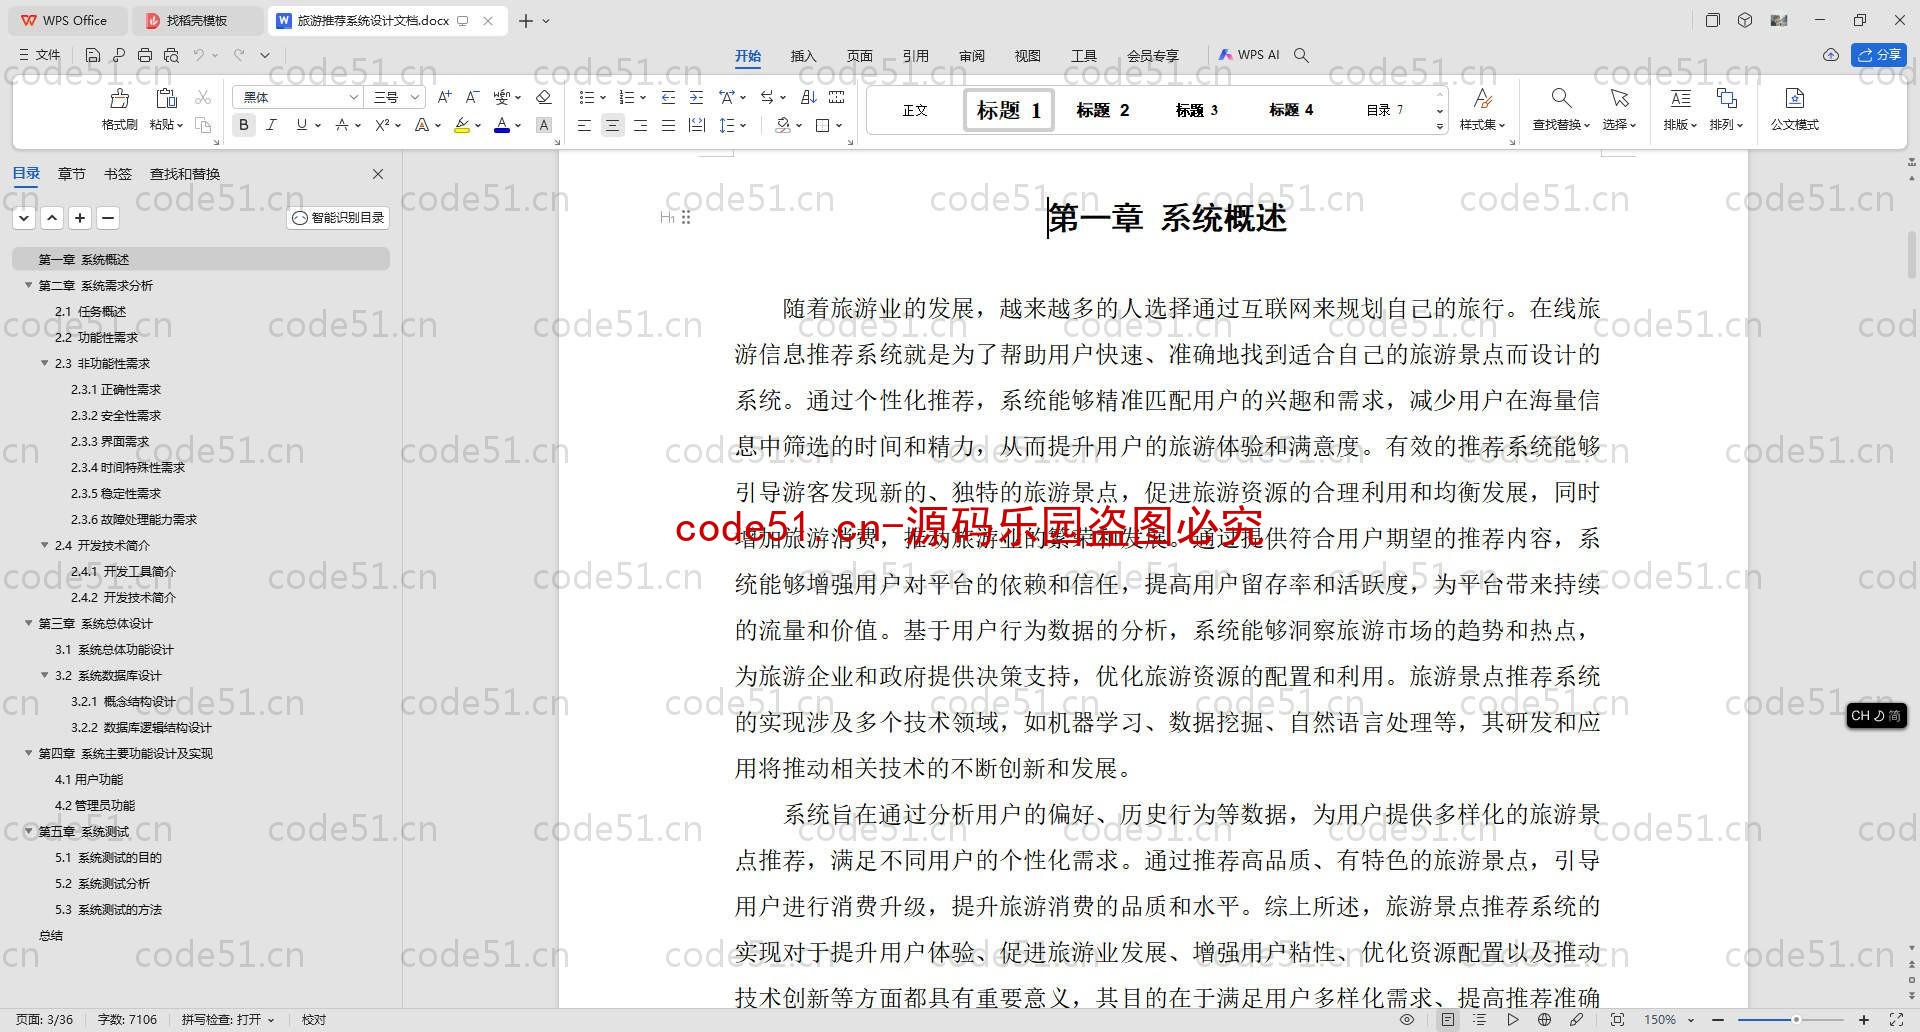Apply the blue font color swatch

(501, 125)
